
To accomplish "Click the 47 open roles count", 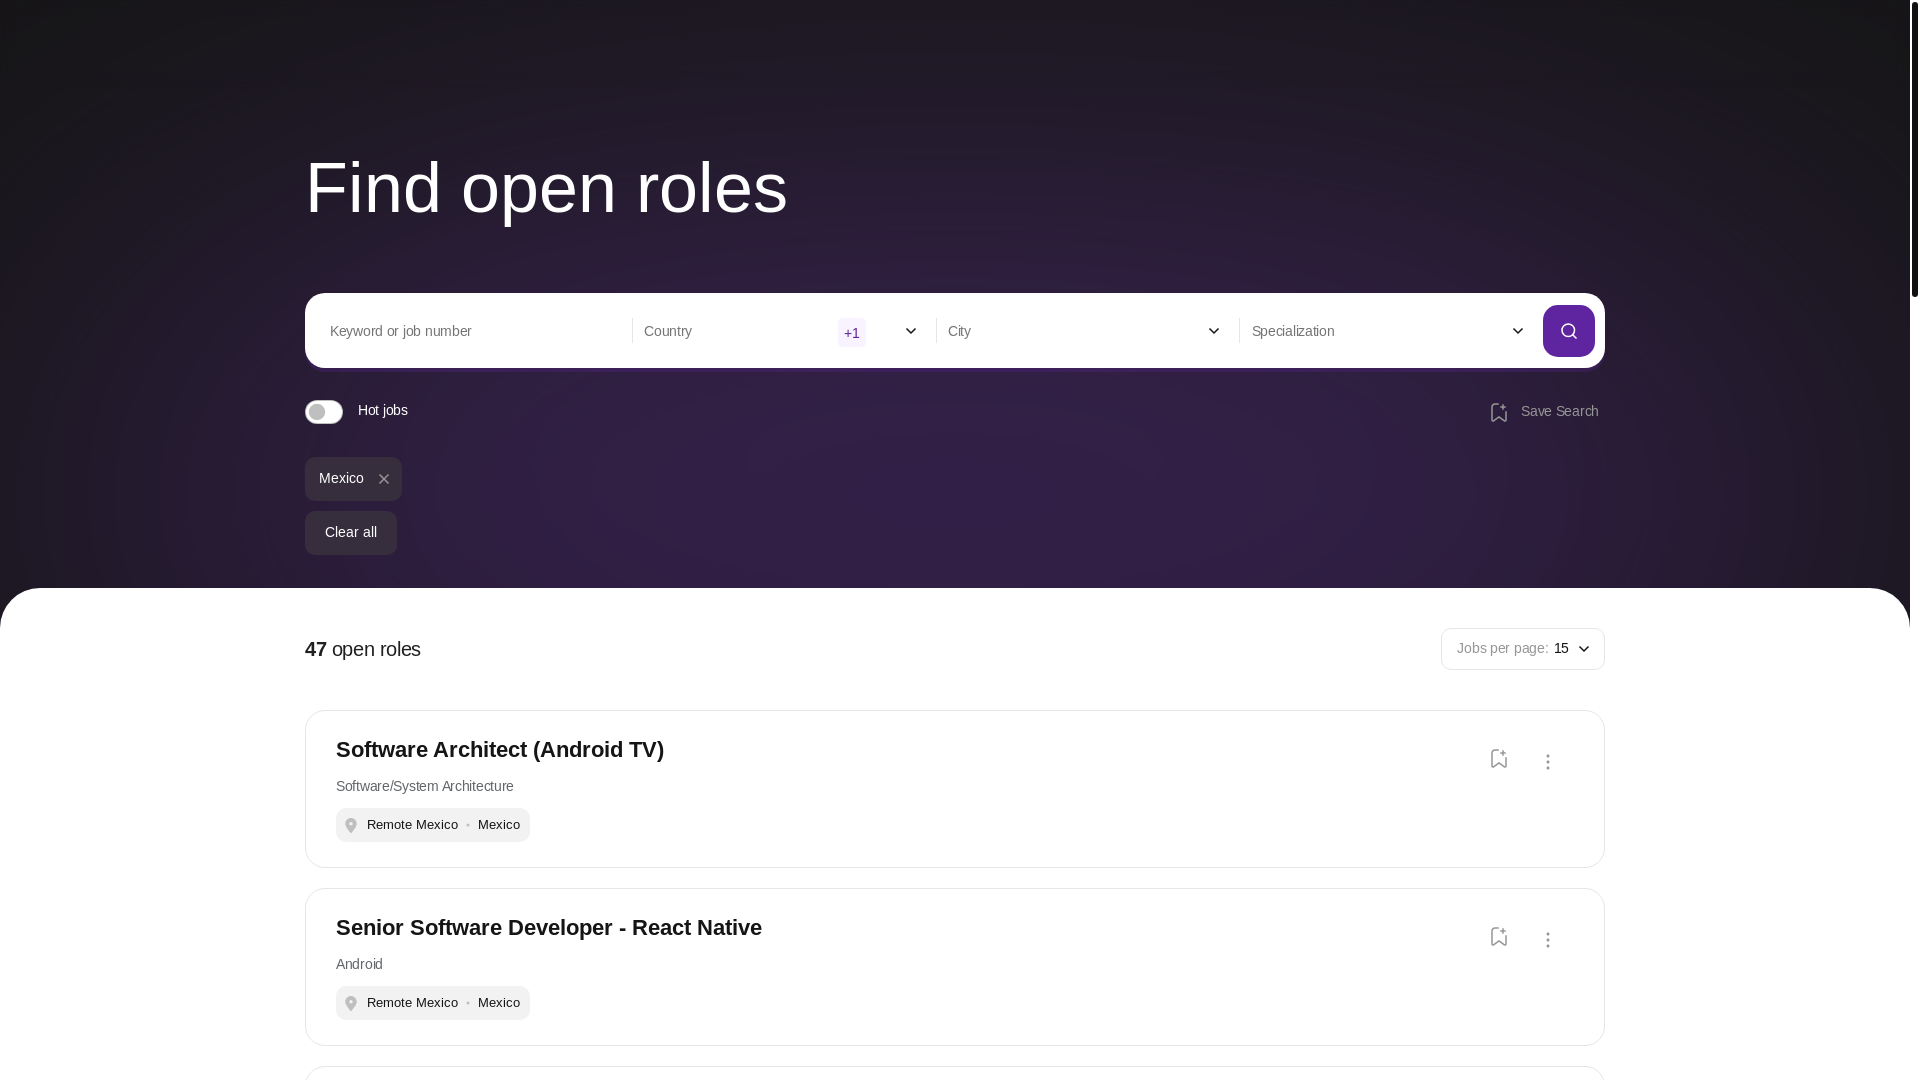I will tap(363, 649).
